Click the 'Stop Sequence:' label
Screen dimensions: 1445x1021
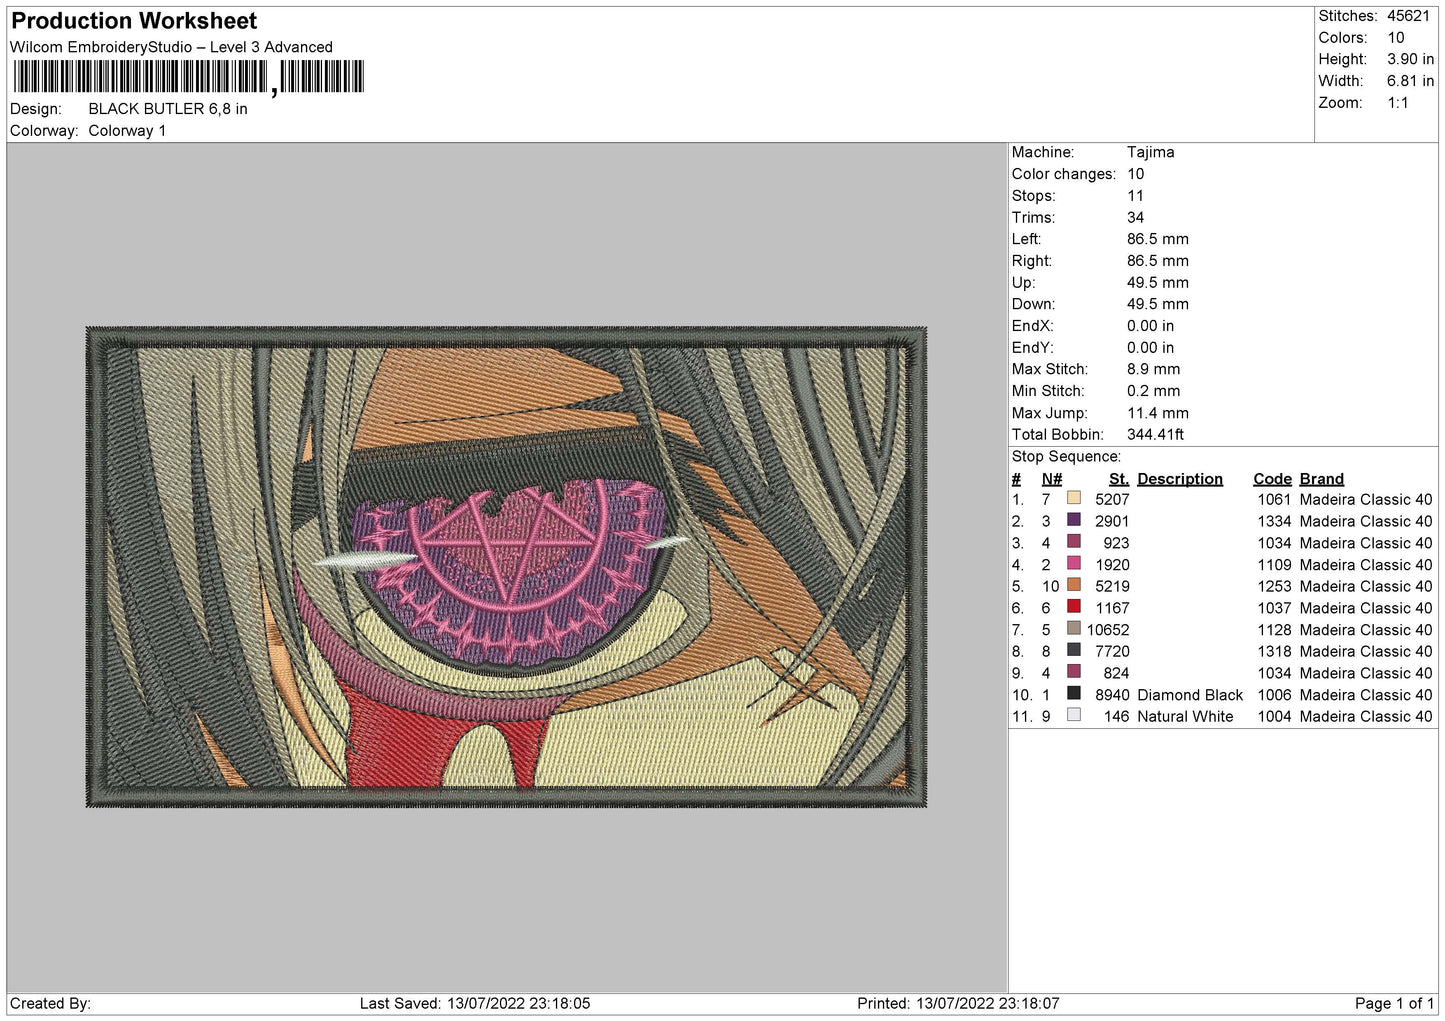point(1066,457)
